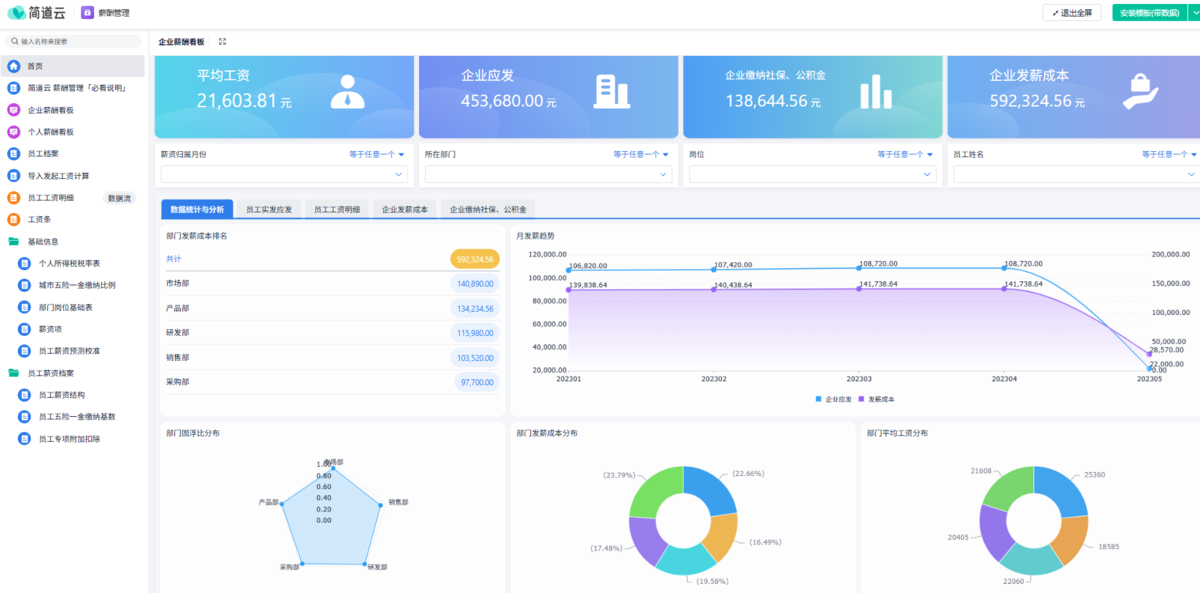Click the 企业薪酬看板 purple dashboard icon in sidebar

coord(14,110)
